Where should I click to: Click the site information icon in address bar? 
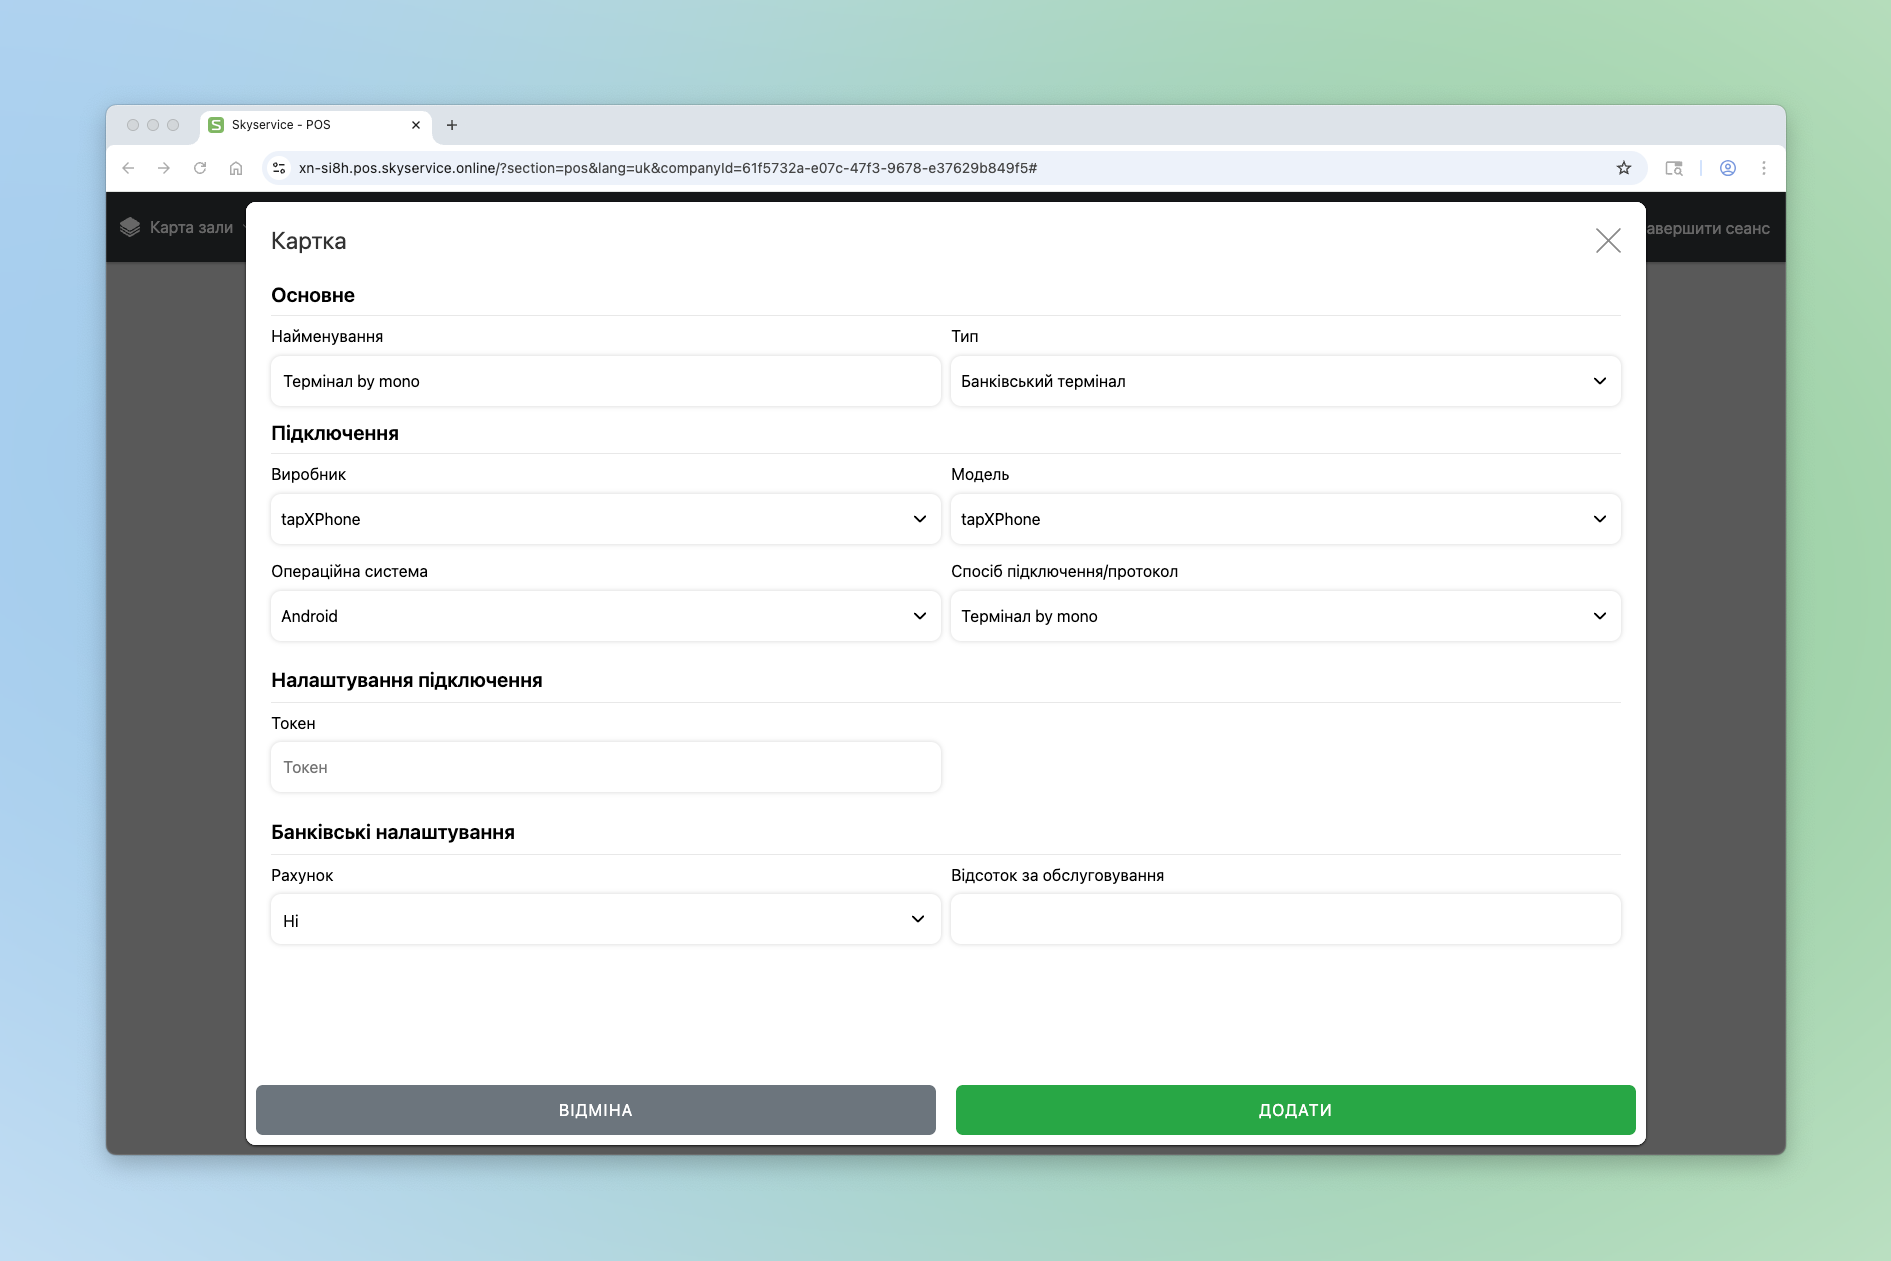point(280,168)
